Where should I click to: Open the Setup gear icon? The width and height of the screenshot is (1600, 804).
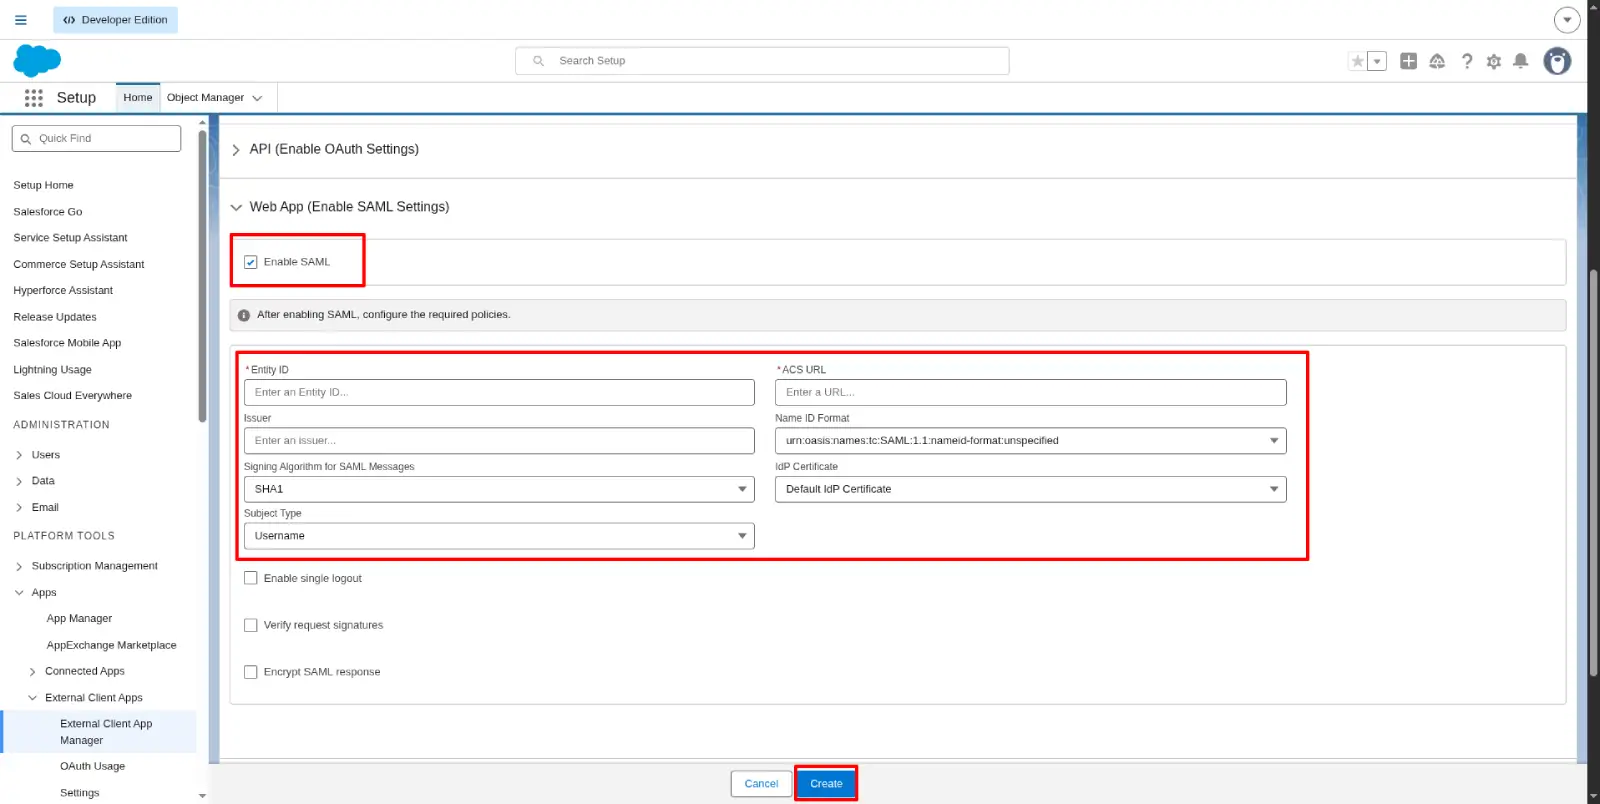tap(1494, 61)
